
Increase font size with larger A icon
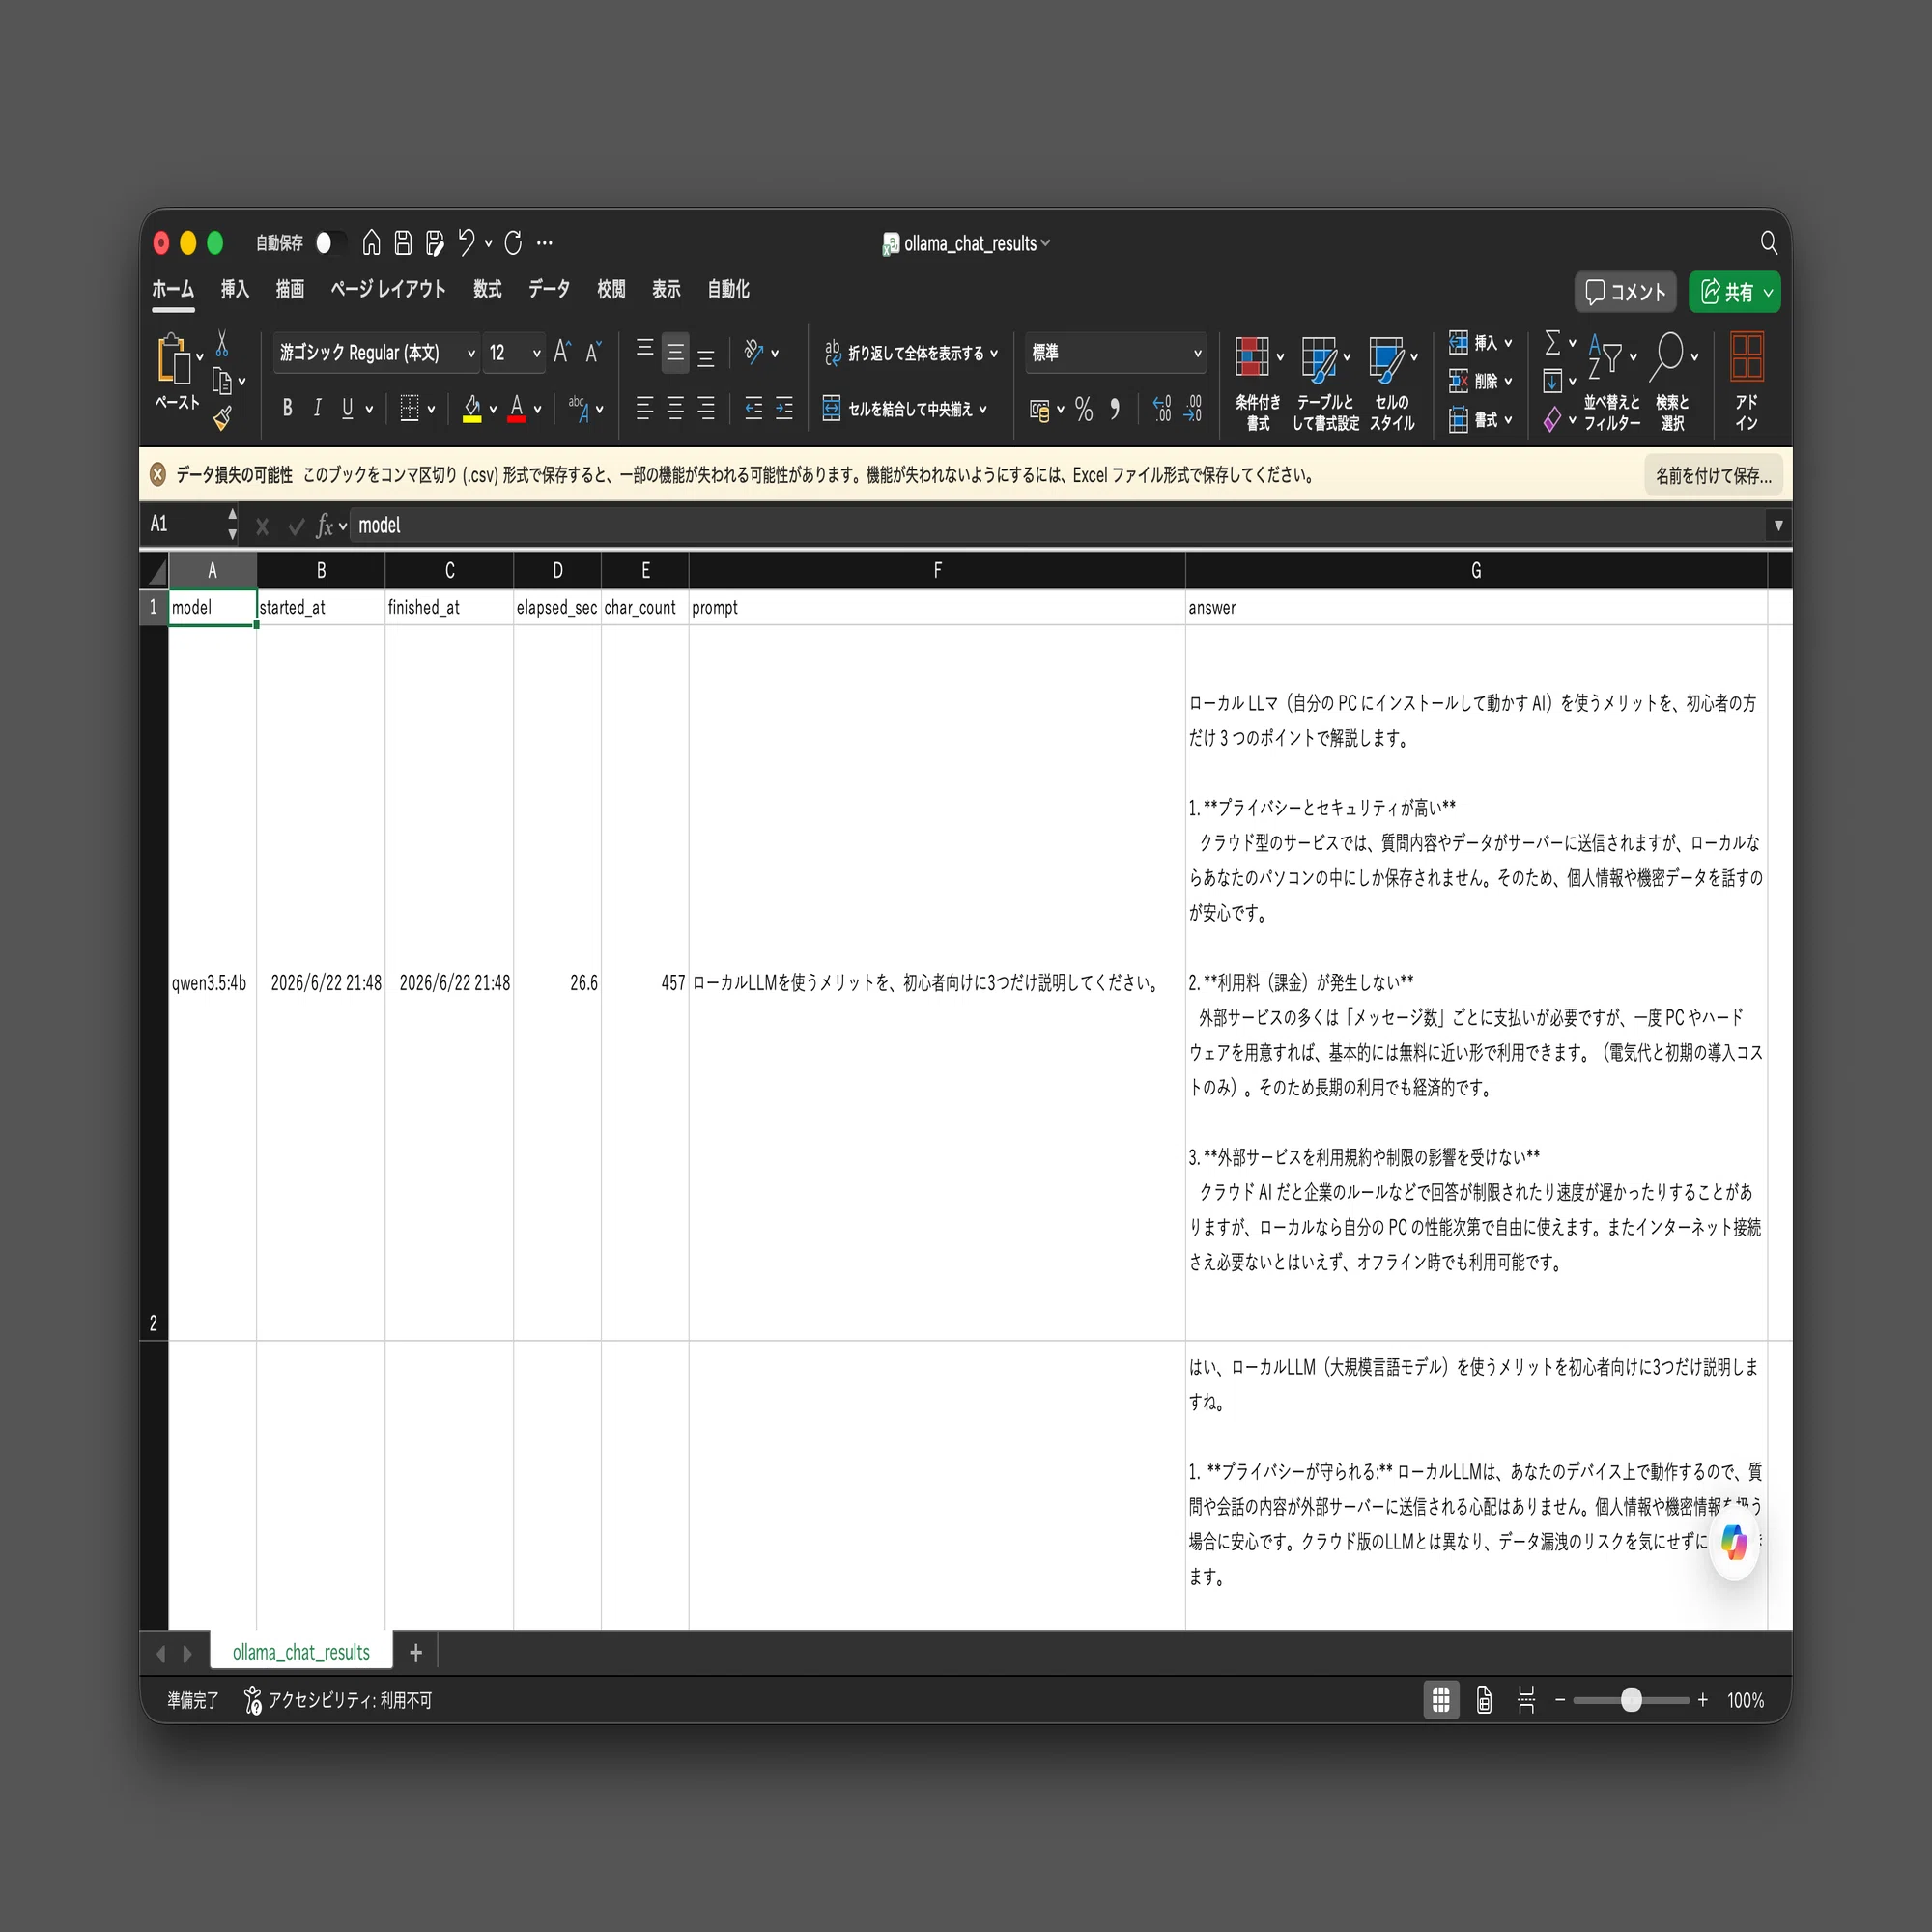pyautogui.click(x=562, y=352)
